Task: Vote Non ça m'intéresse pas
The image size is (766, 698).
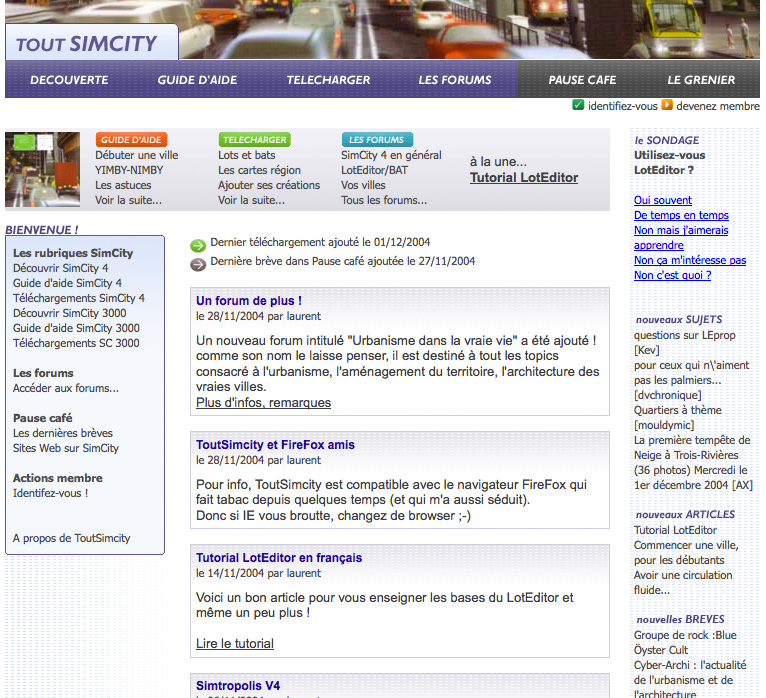Action: 690,260
